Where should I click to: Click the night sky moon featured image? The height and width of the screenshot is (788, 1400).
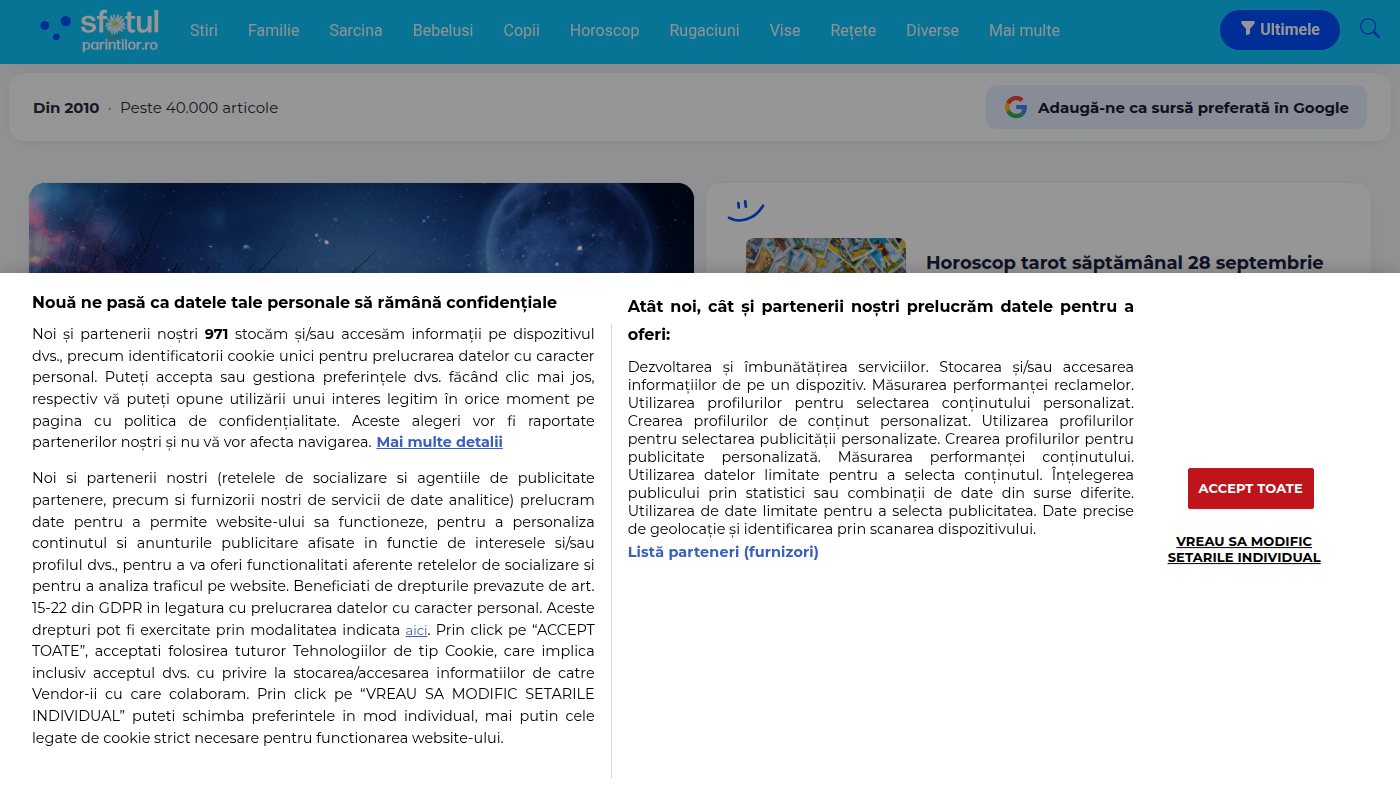coord(361,228)
